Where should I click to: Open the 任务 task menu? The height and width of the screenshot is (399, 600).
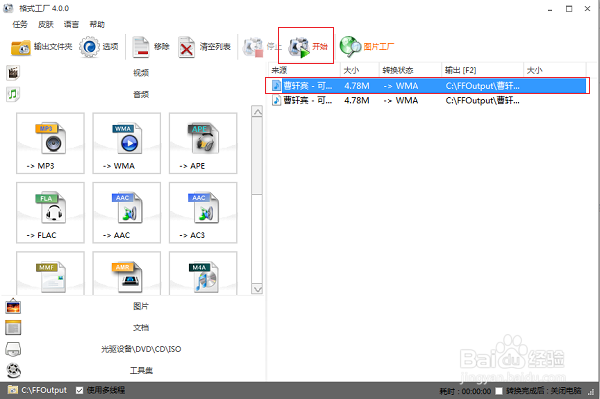(x=20, y=24)
